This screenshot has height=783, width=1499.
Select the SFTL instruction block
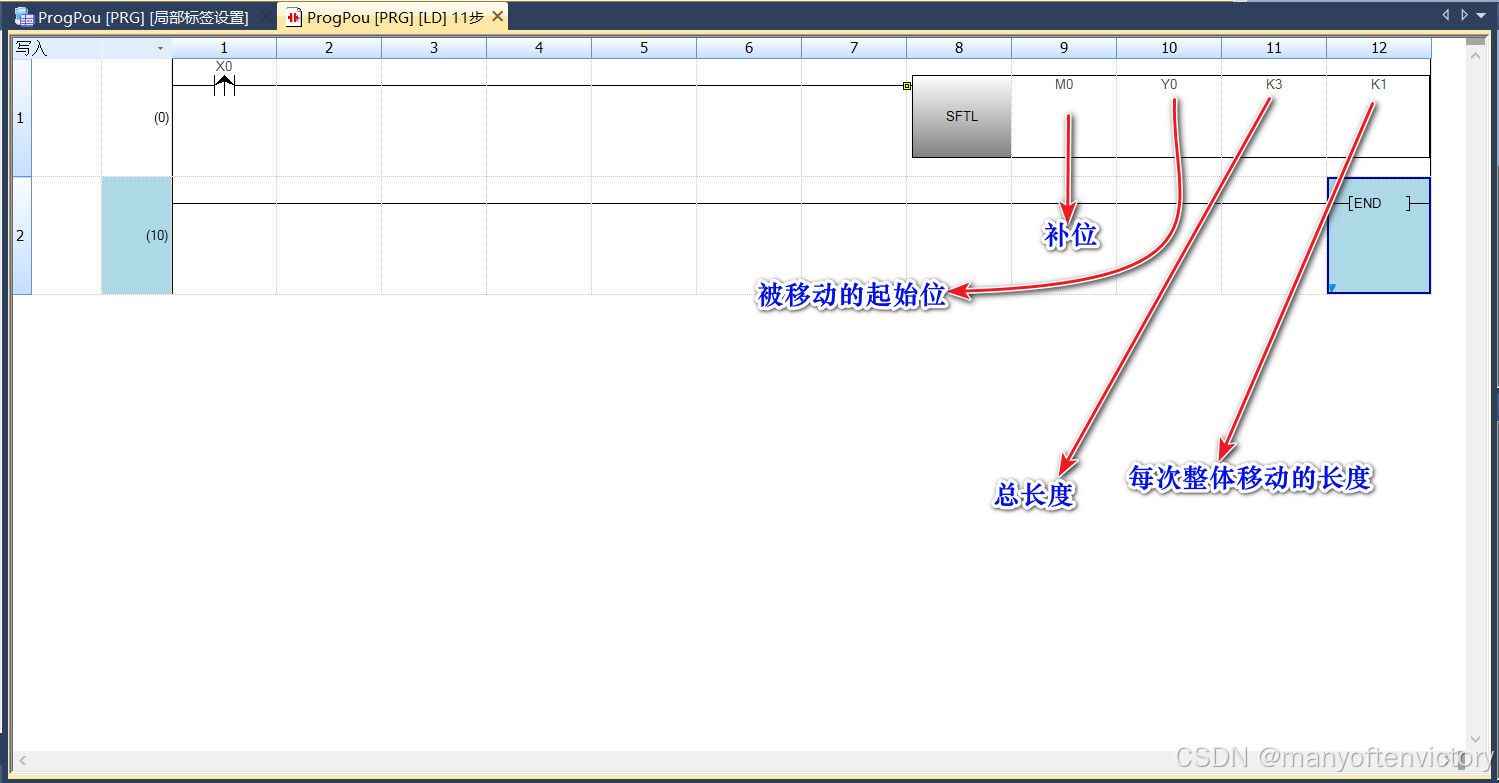point(962,117)
